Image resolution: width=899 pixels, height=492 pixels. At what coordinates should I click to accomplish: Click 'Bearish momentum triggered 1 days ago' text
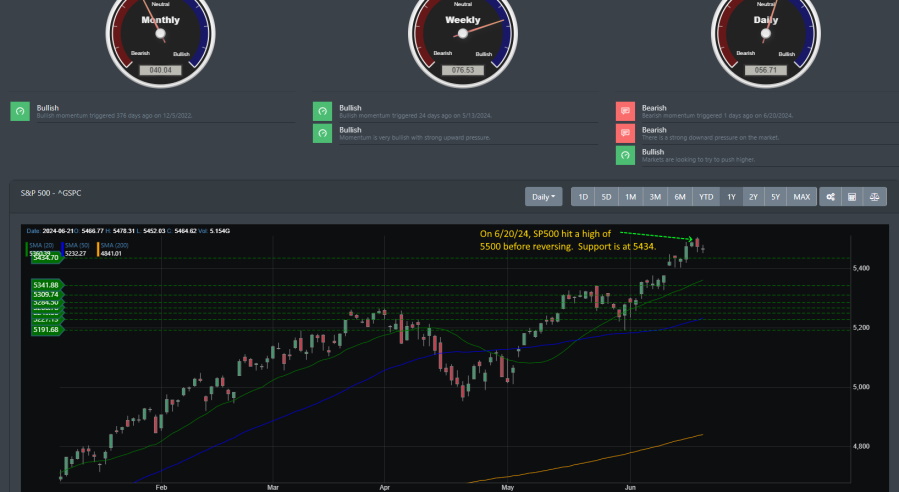[x=717, y=116]
